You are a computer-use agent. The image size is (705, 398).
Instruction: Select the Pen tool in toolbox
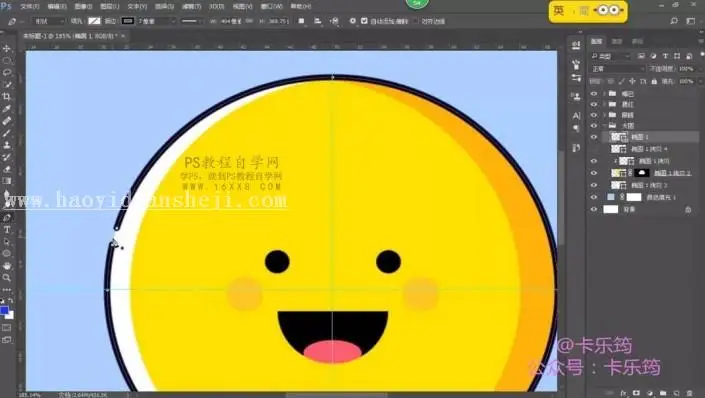[7, 218]
